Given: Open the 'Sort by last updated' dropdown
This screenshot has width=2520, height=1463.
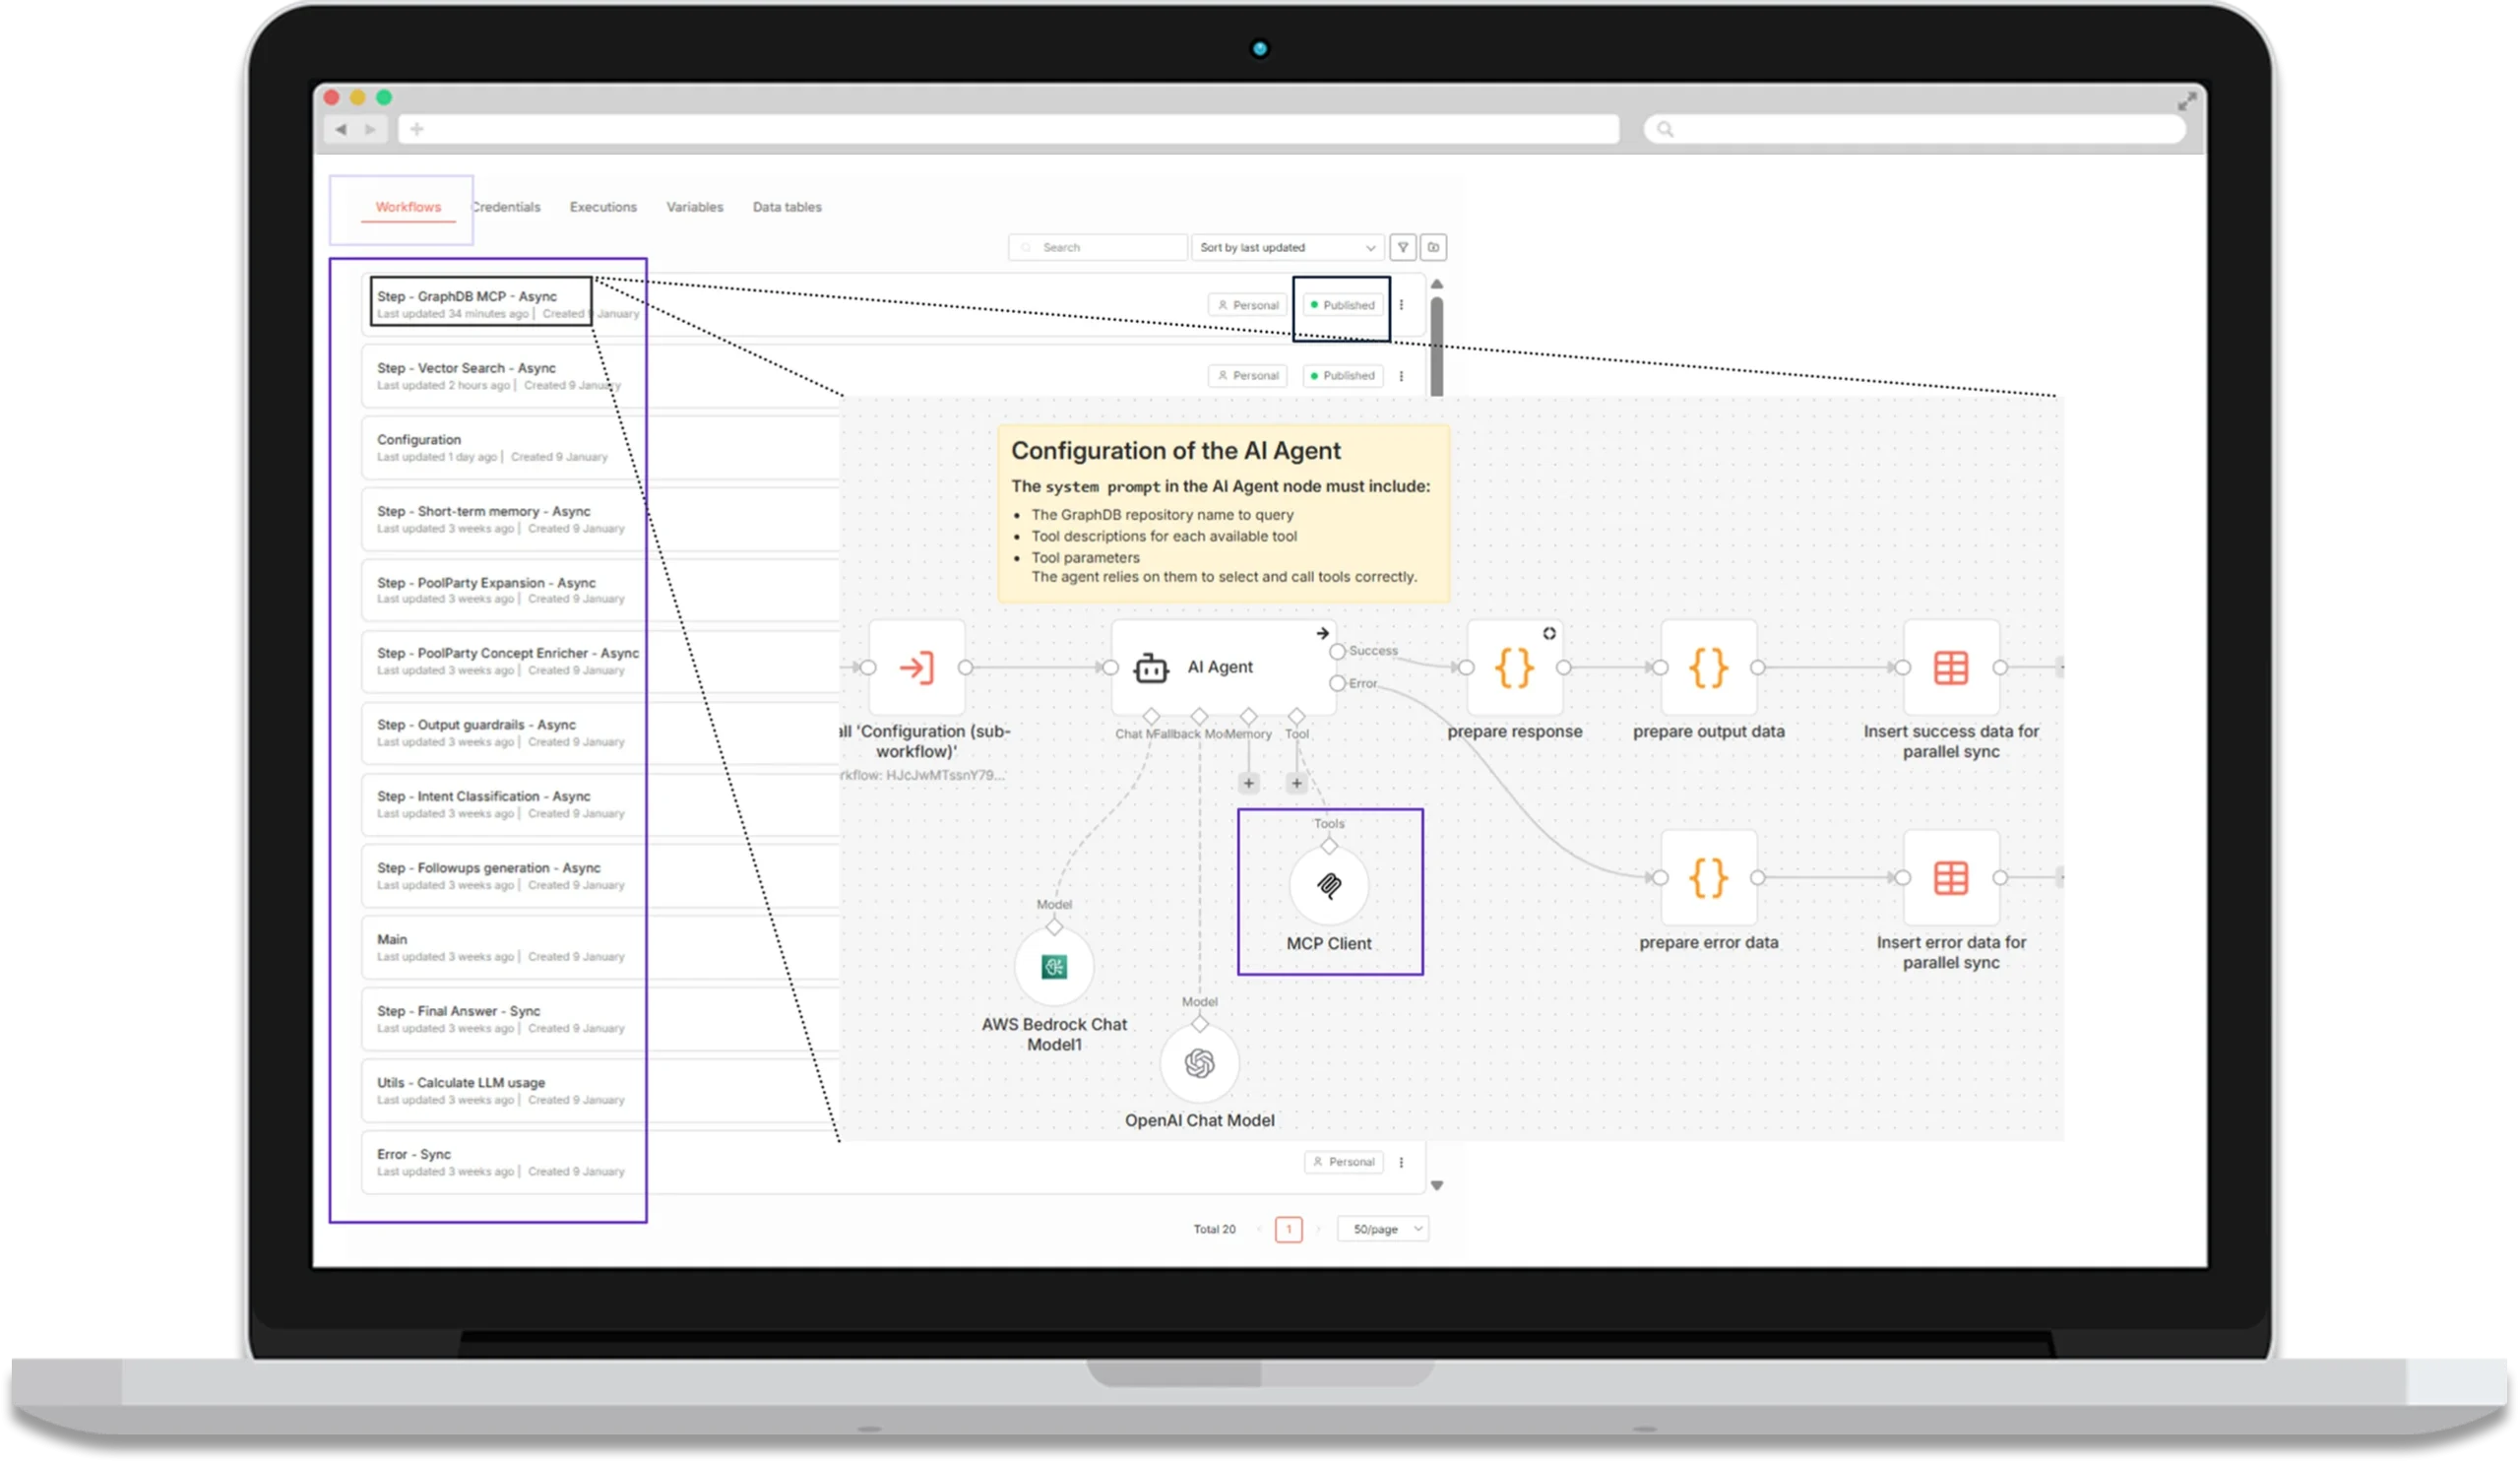Looking at the screenshot, I should coord(1287,247).
